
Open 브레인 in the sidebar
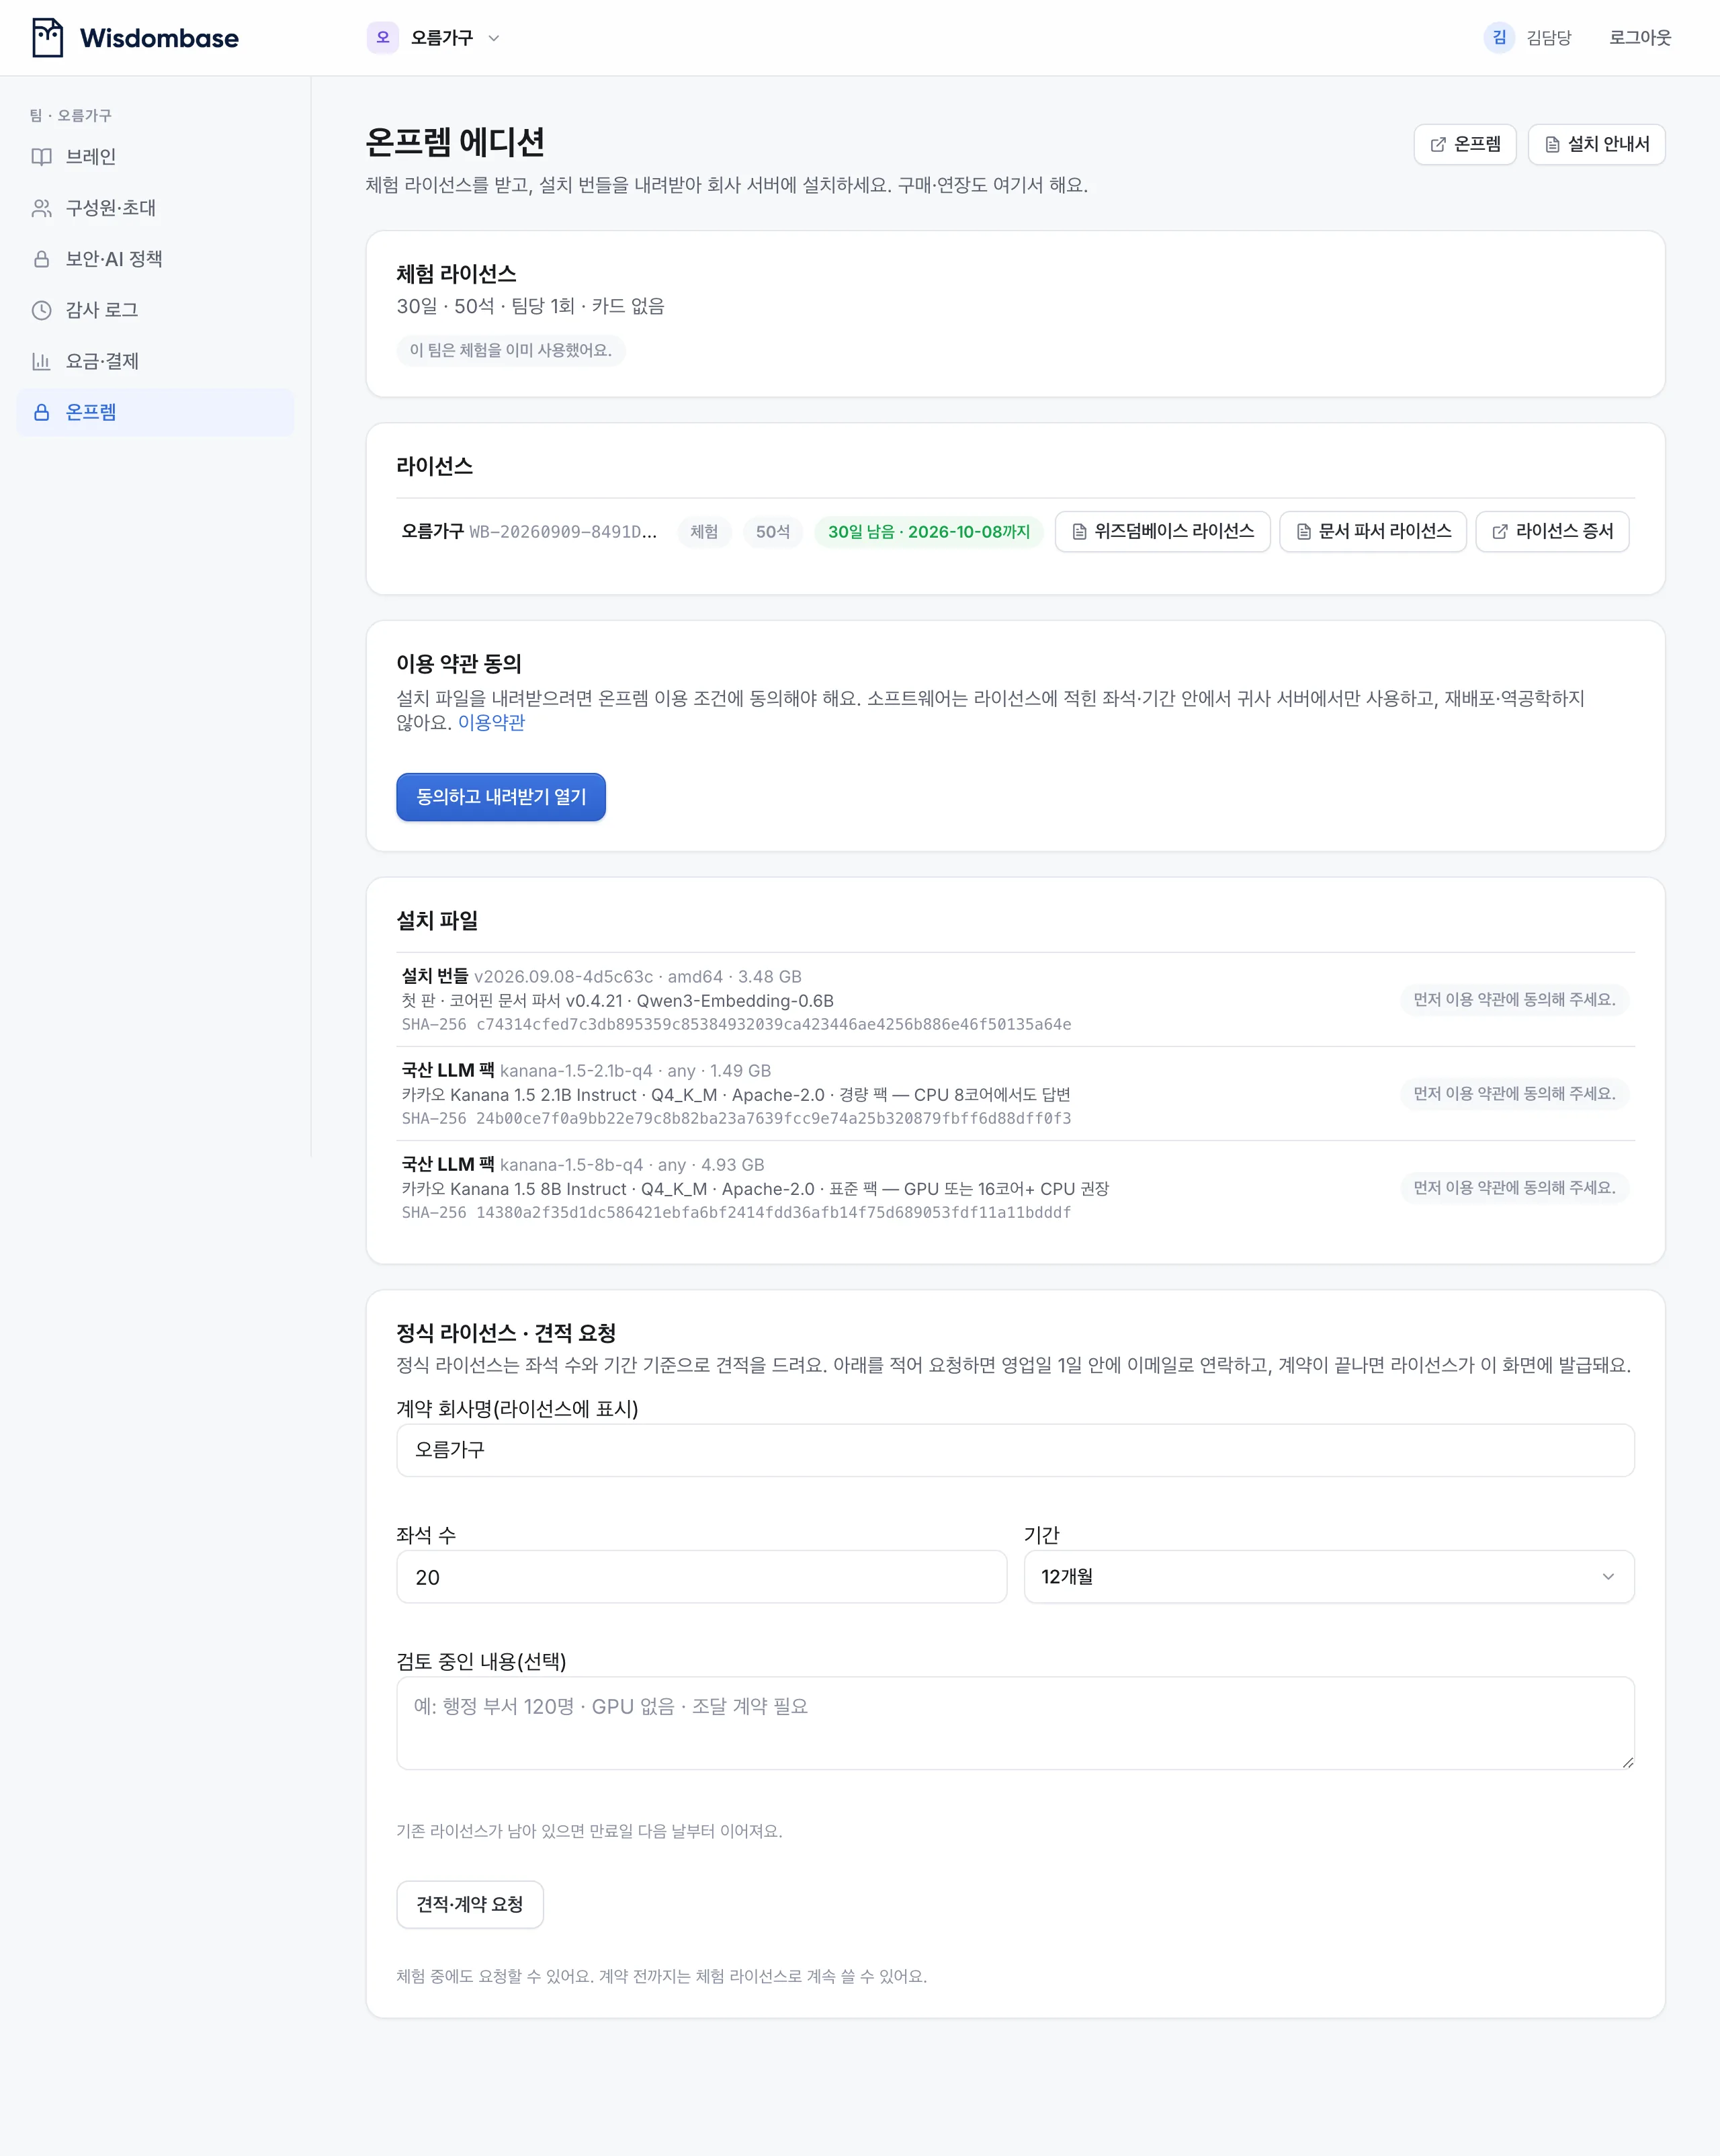[155, 157]
